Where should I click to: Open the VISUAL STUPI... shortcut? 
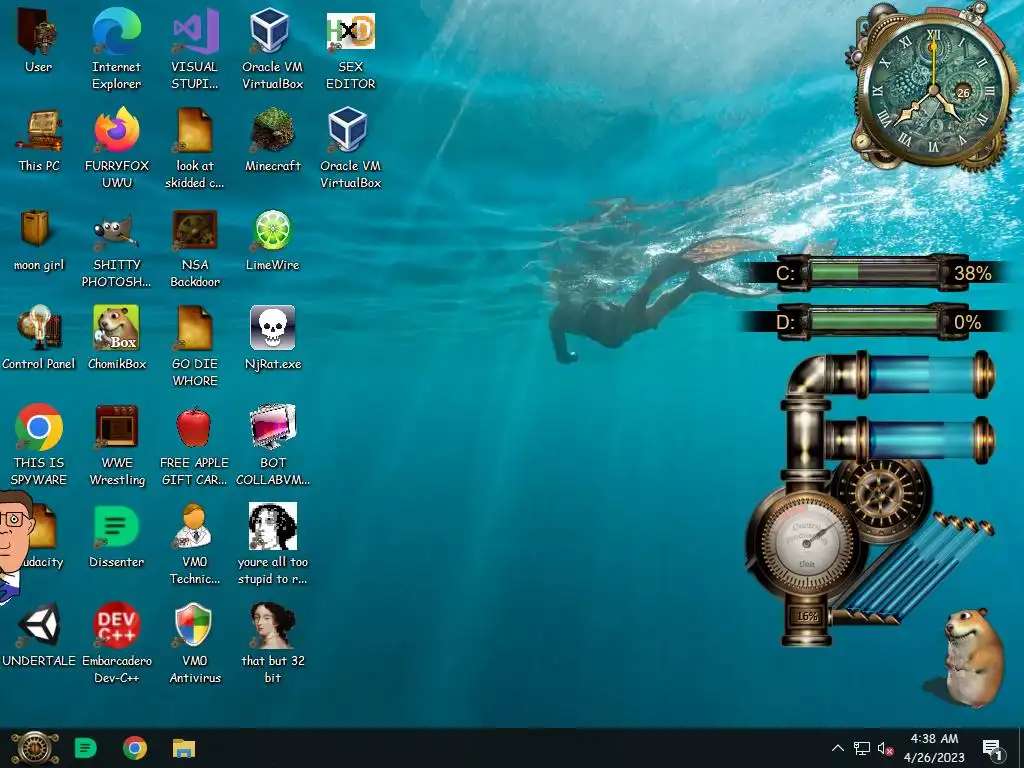pyautogui.click(x=195, y=49)
